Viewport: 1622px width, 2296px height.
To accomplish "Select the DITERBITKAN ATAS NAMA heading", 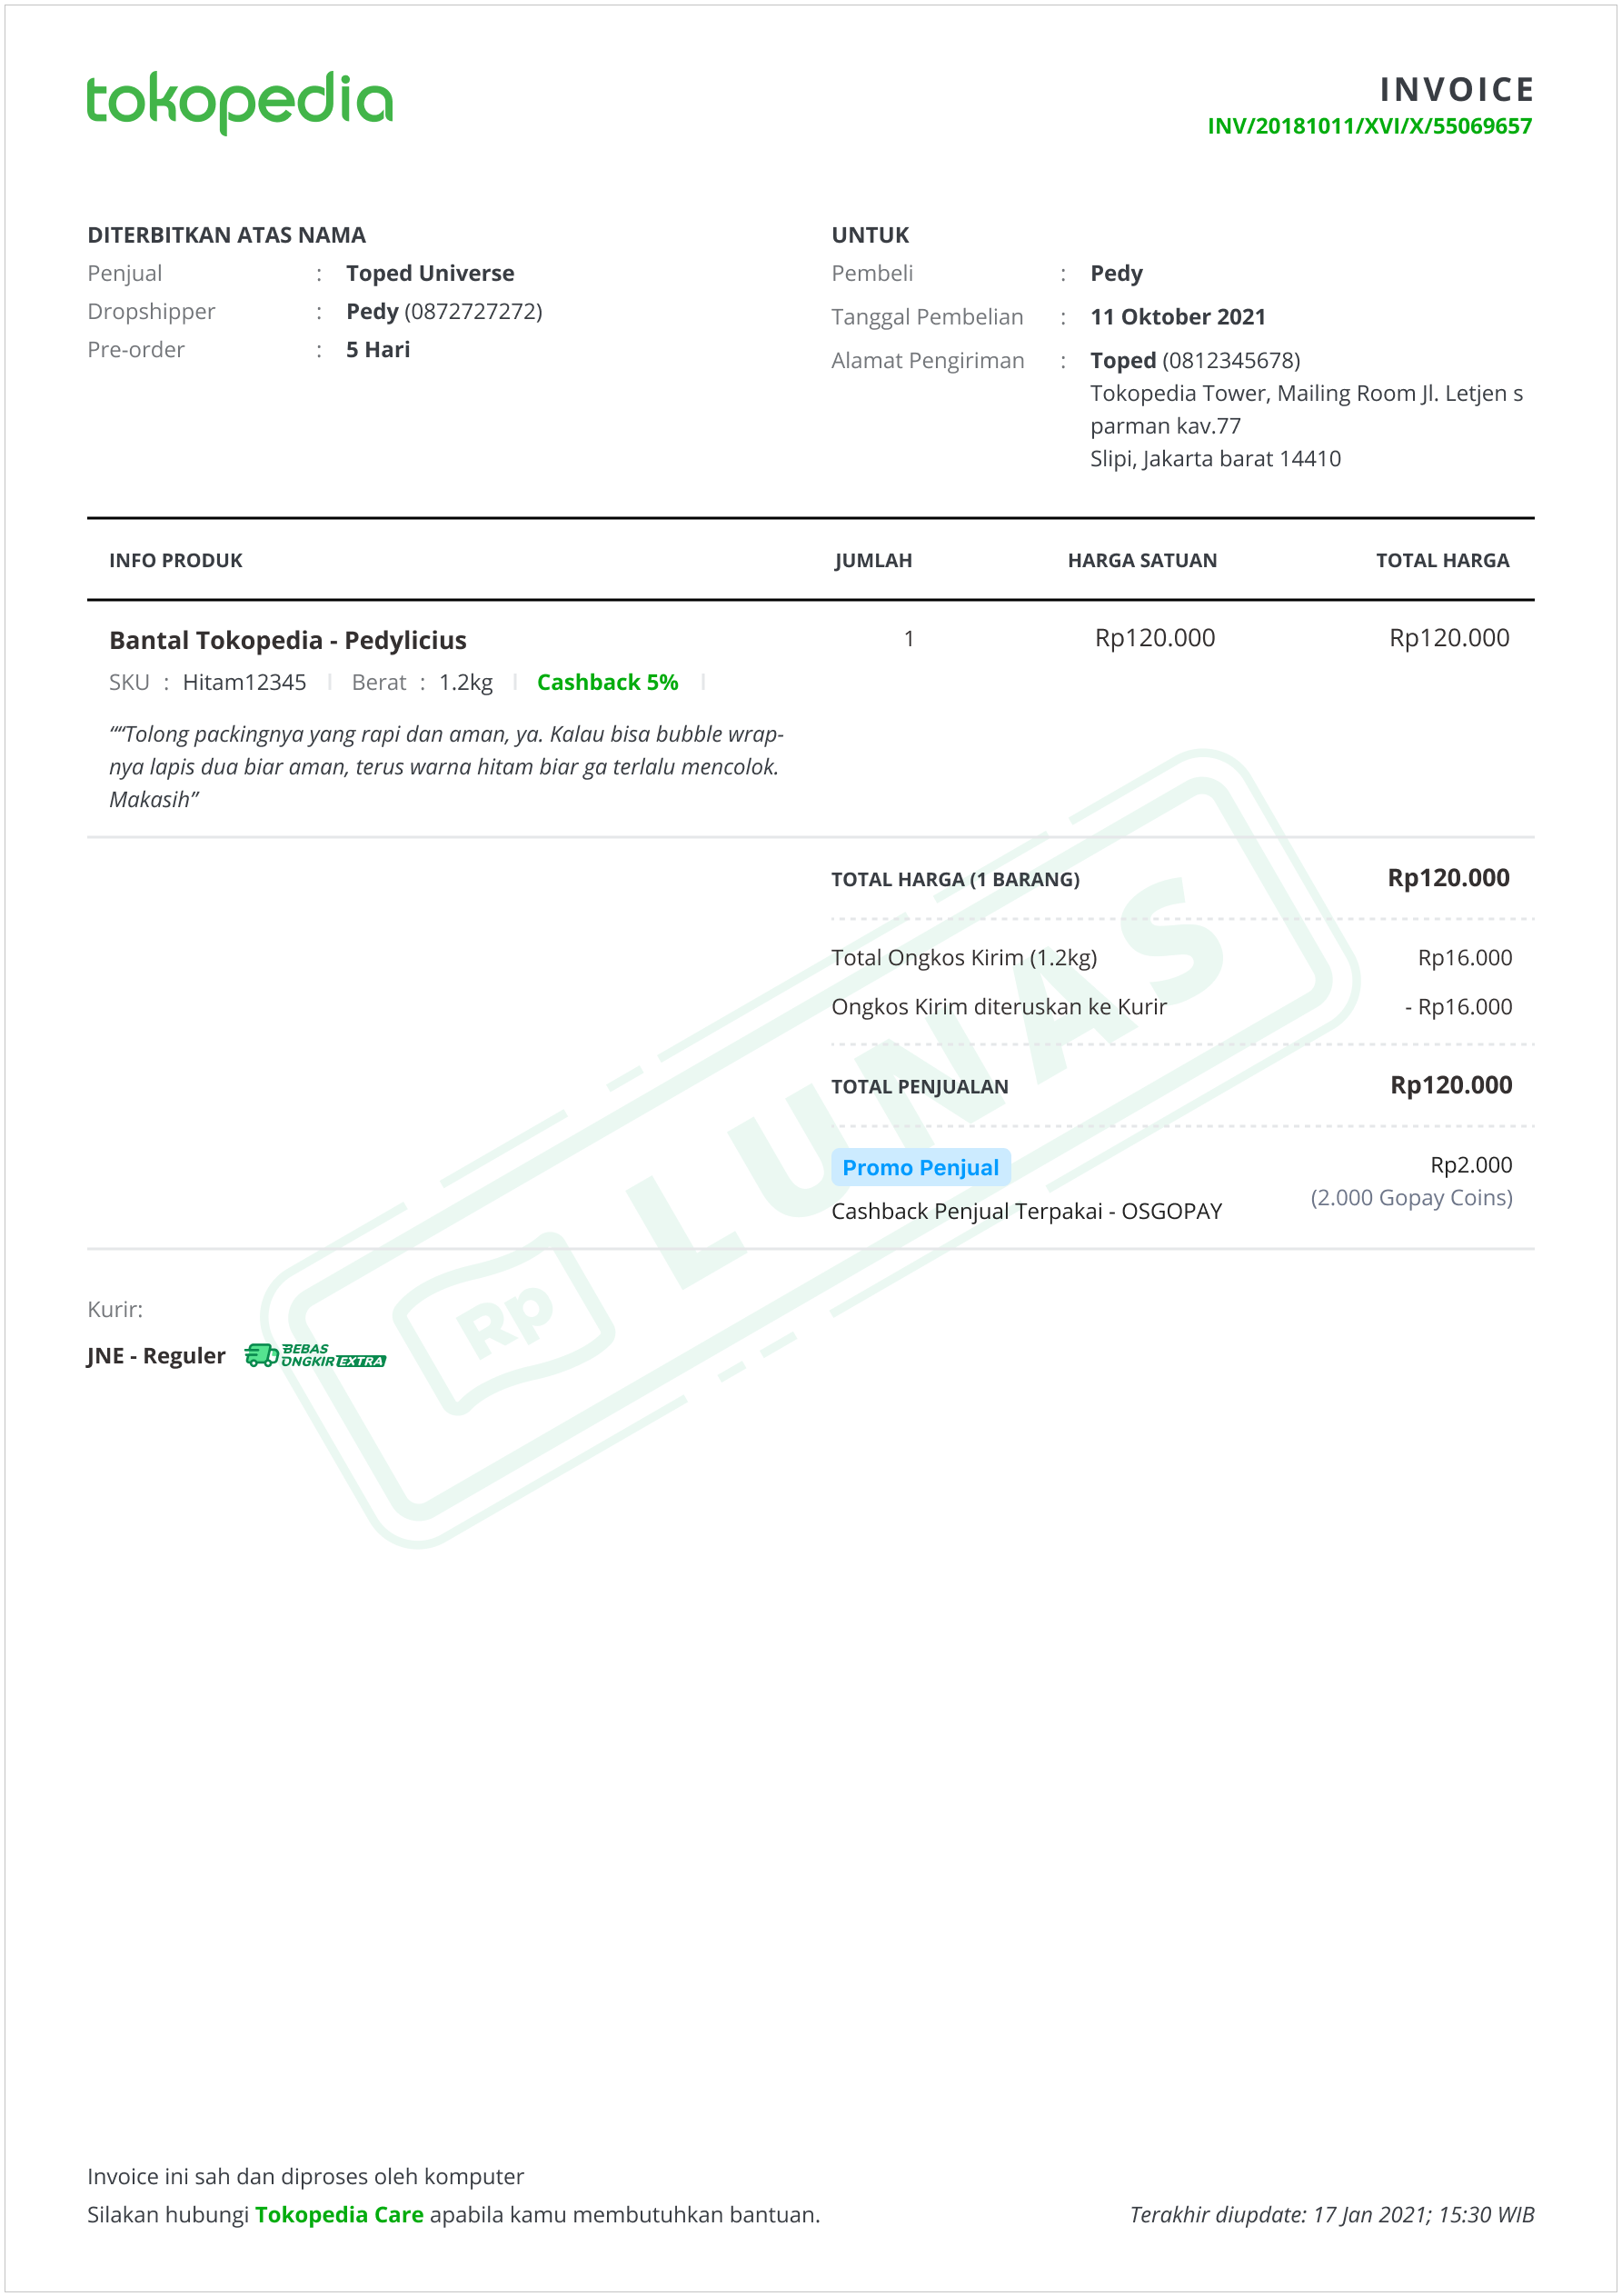I will point(227,235).
